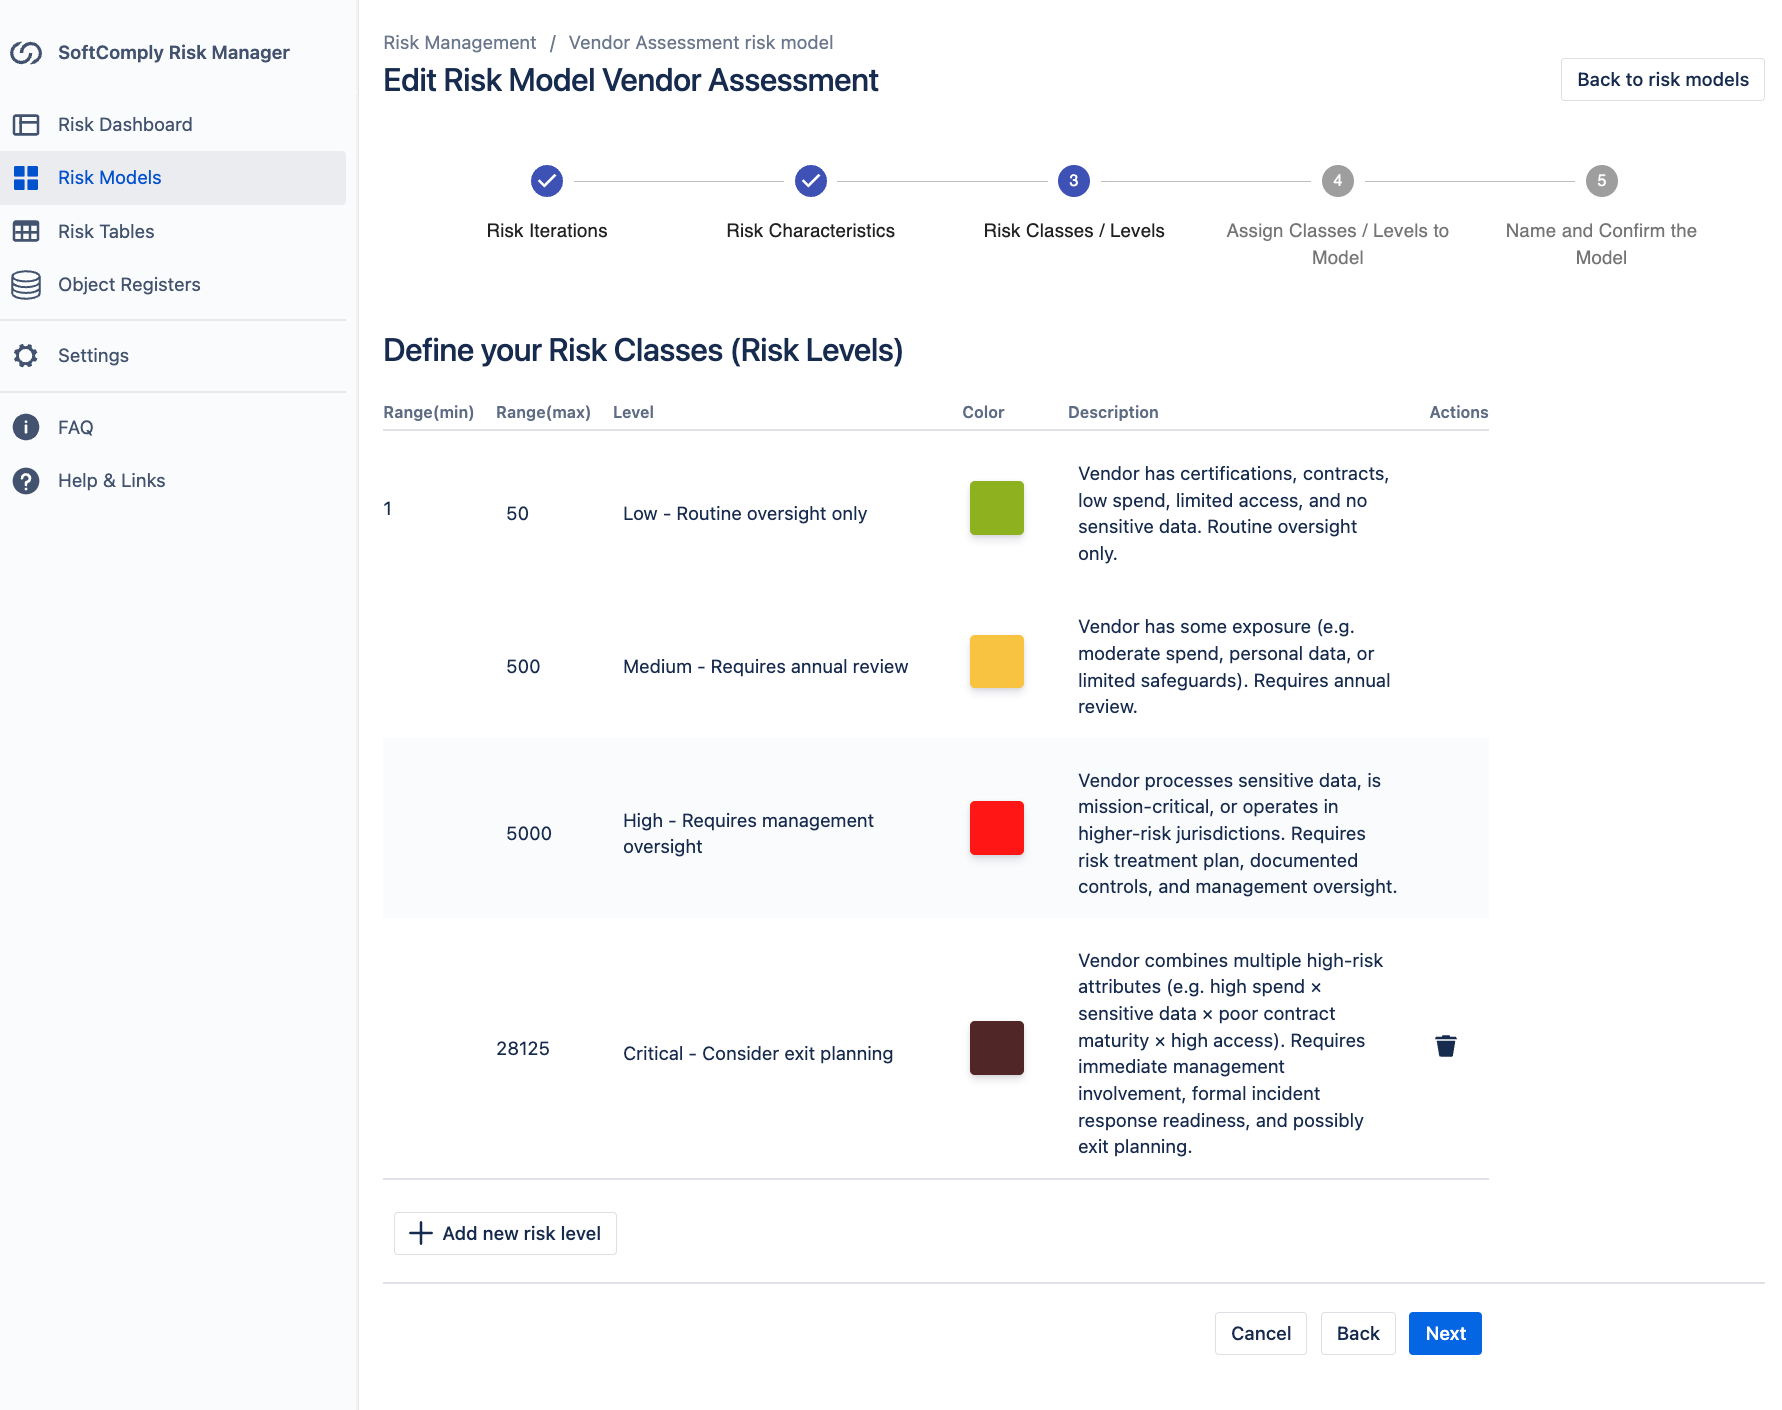Image resolution: width=1782 pixels, height=1410 pixels.
Task: Open Risk Dashboard from the sidebar icon
Action: click(26, 125)
